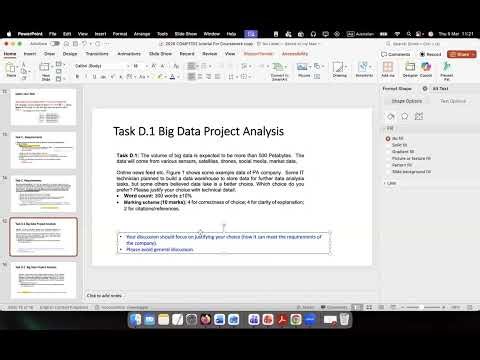Open the Review ribbon tab
This screenshot has height=360, width=480.
pos(209,54)
